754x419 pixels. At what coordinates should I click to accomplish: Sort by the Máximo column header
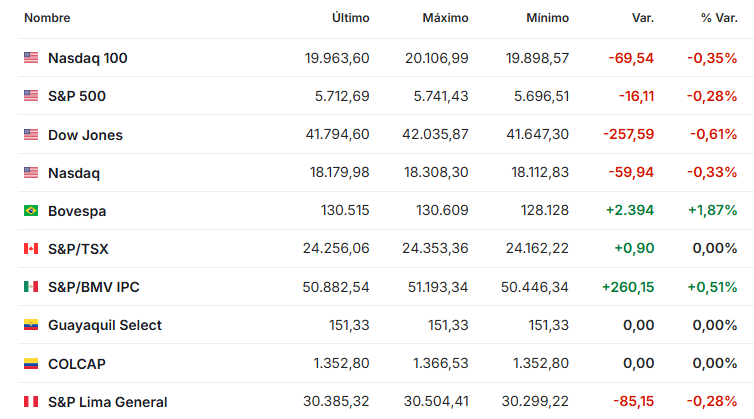[445, 18]
